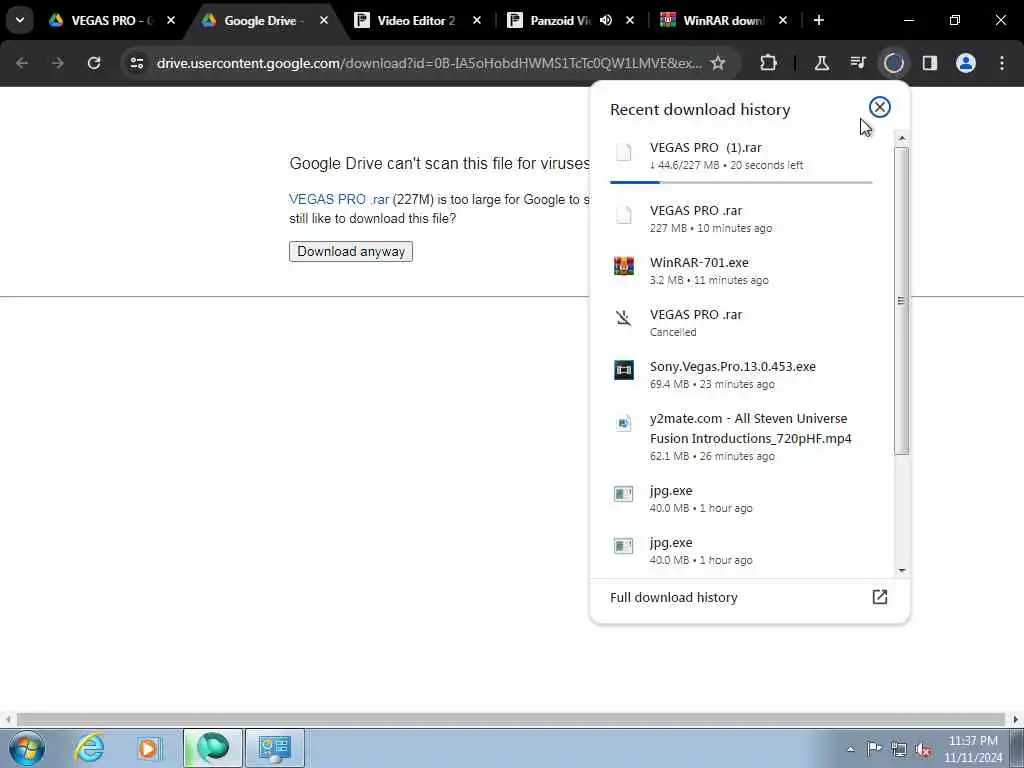Click the WinRAR-701.exe file icon
Screen dimensions: 1024x768
click(624, 266)
